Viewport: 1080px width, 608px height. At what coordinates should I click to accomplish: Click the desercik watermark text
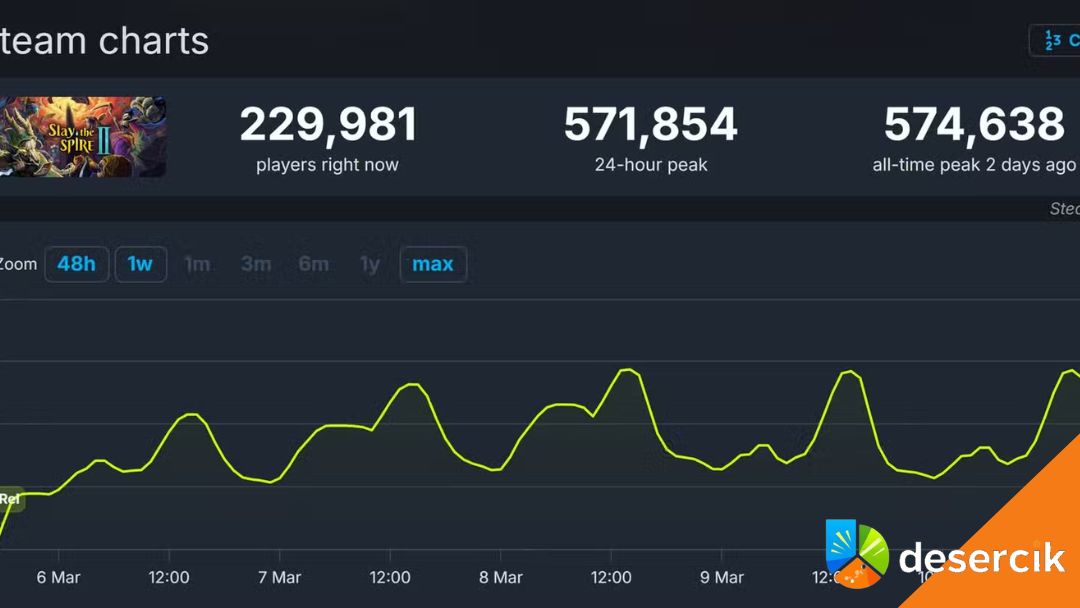981,559
